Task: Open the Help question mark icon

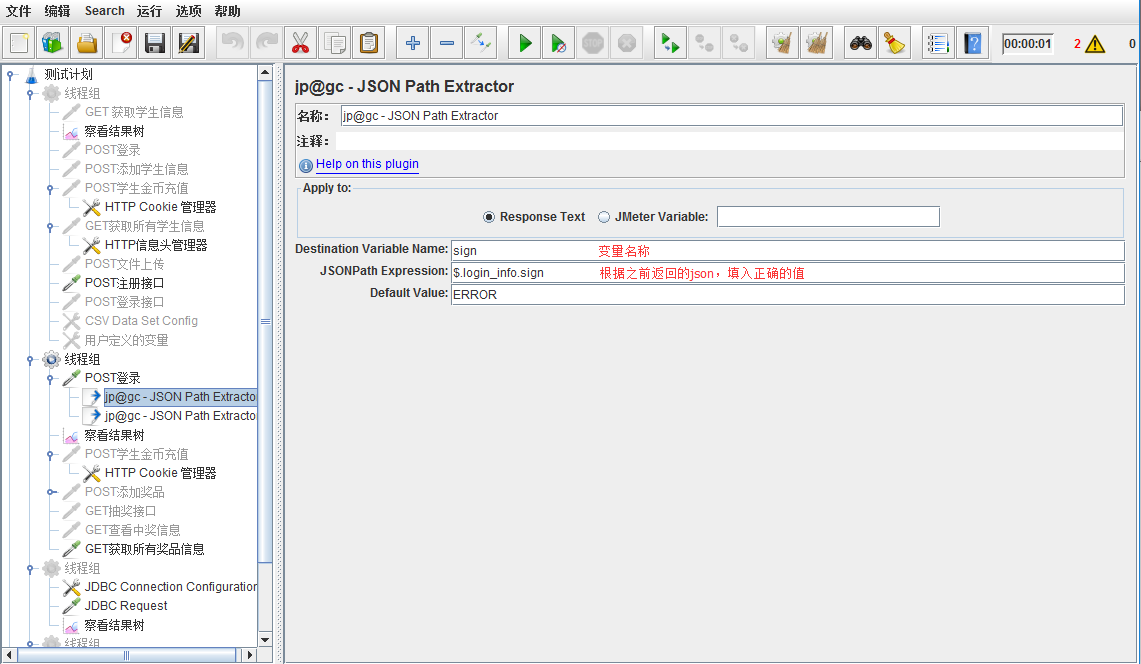Action: pos(972,43)
